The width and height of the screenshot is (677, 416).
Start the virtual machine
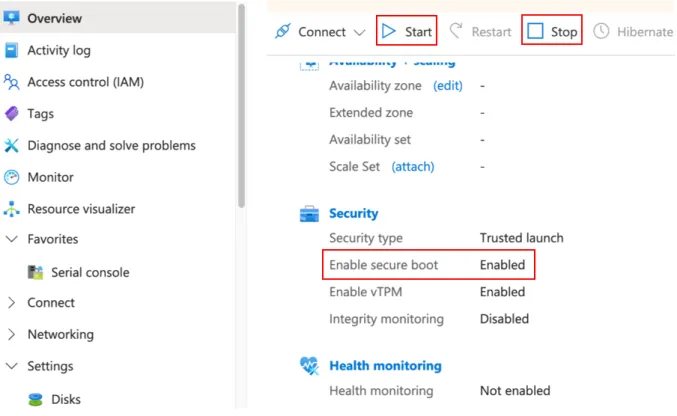click(406, 31)
